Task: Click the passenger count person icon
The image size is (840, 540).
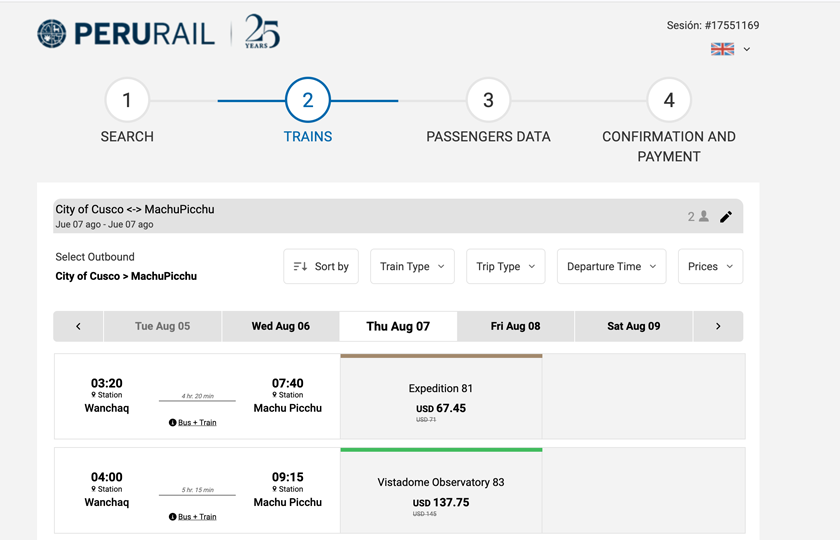Action: tap(704, 217)
